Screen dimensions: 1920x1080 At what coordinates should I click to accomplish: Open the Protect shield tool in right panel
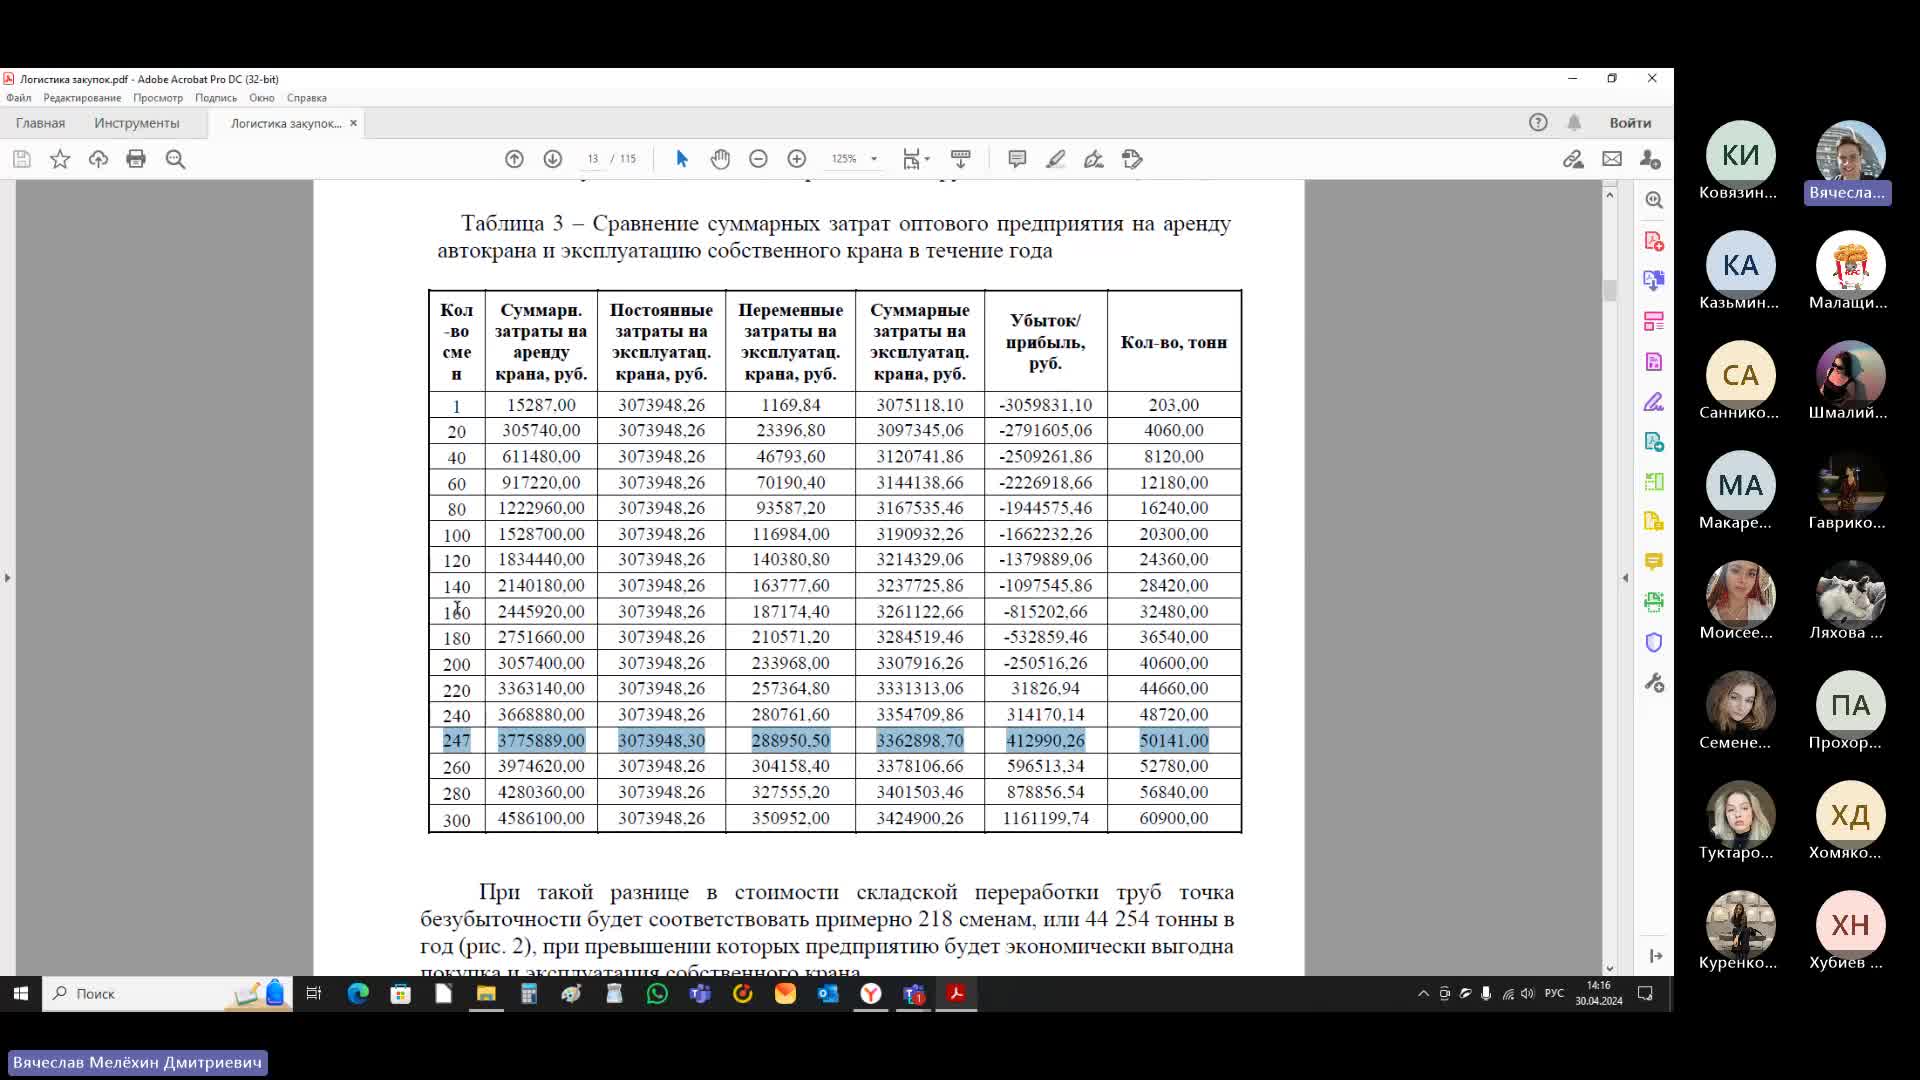pyautogui.click(x=1654, y=642)
